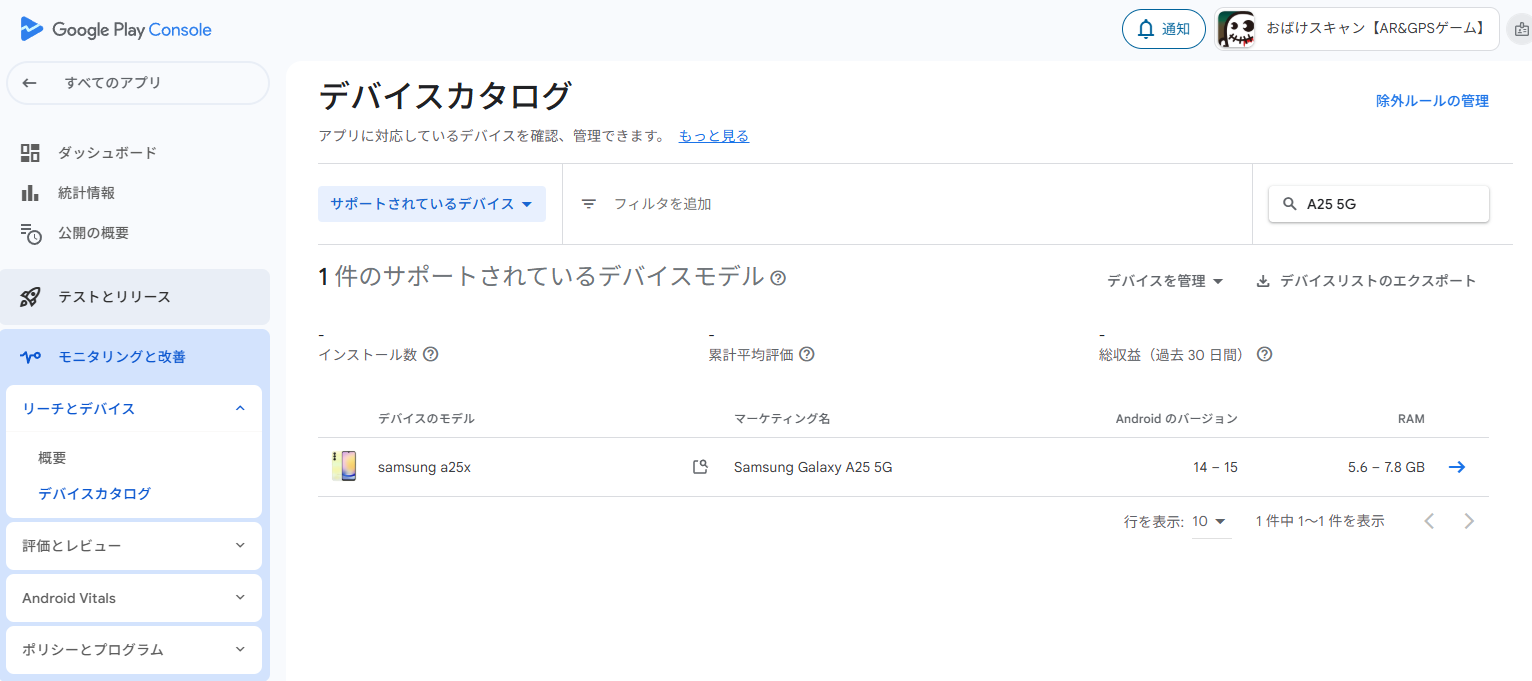Screen dimensions: 1532x681
Task: Click the filter icon to add filter
Action: pos(589,204)
